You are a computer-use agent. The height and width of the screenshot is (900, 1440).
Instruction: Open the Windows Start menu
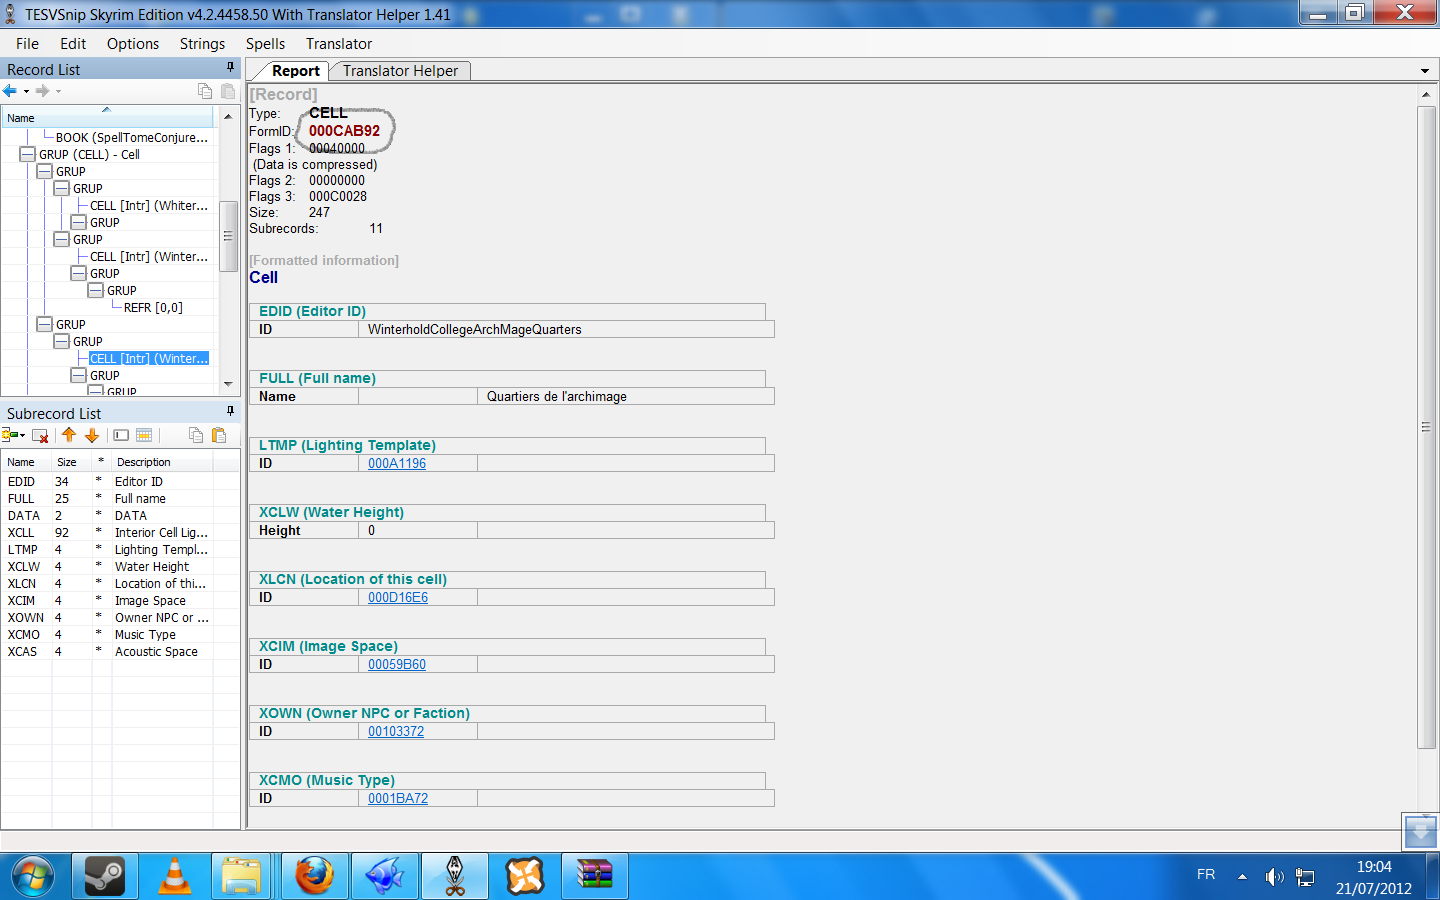pyautogui.click(x=33, y=877)
